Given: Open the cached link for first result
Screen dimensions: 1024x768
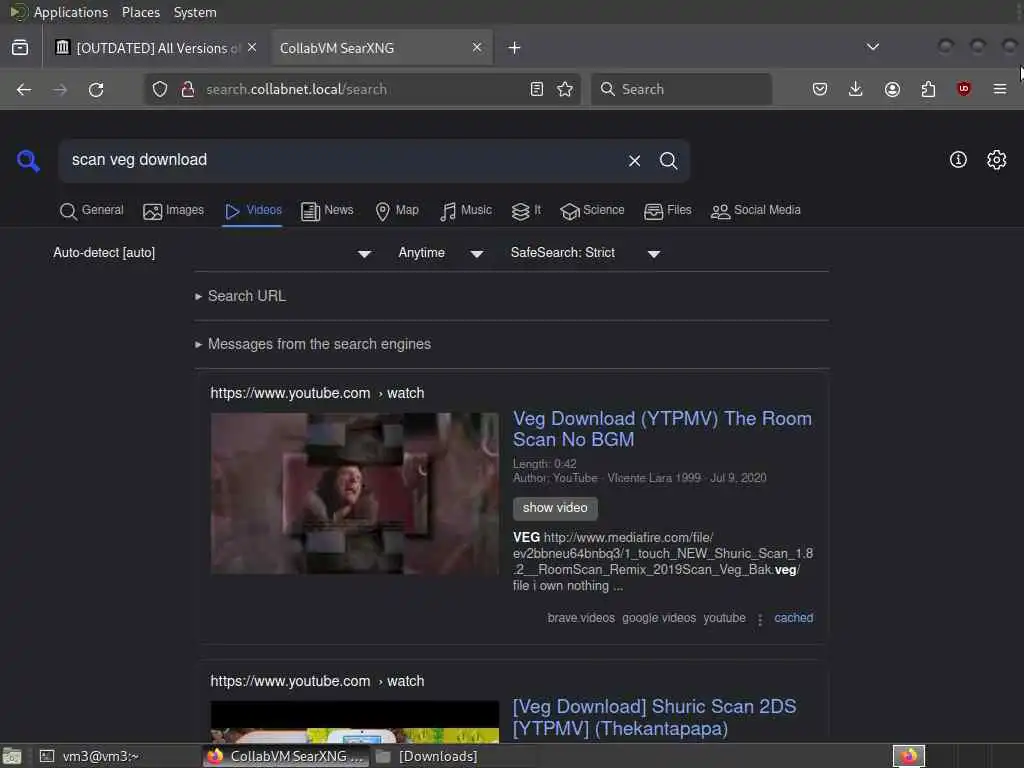Looking at the screenshot, I should coord(793,618).
